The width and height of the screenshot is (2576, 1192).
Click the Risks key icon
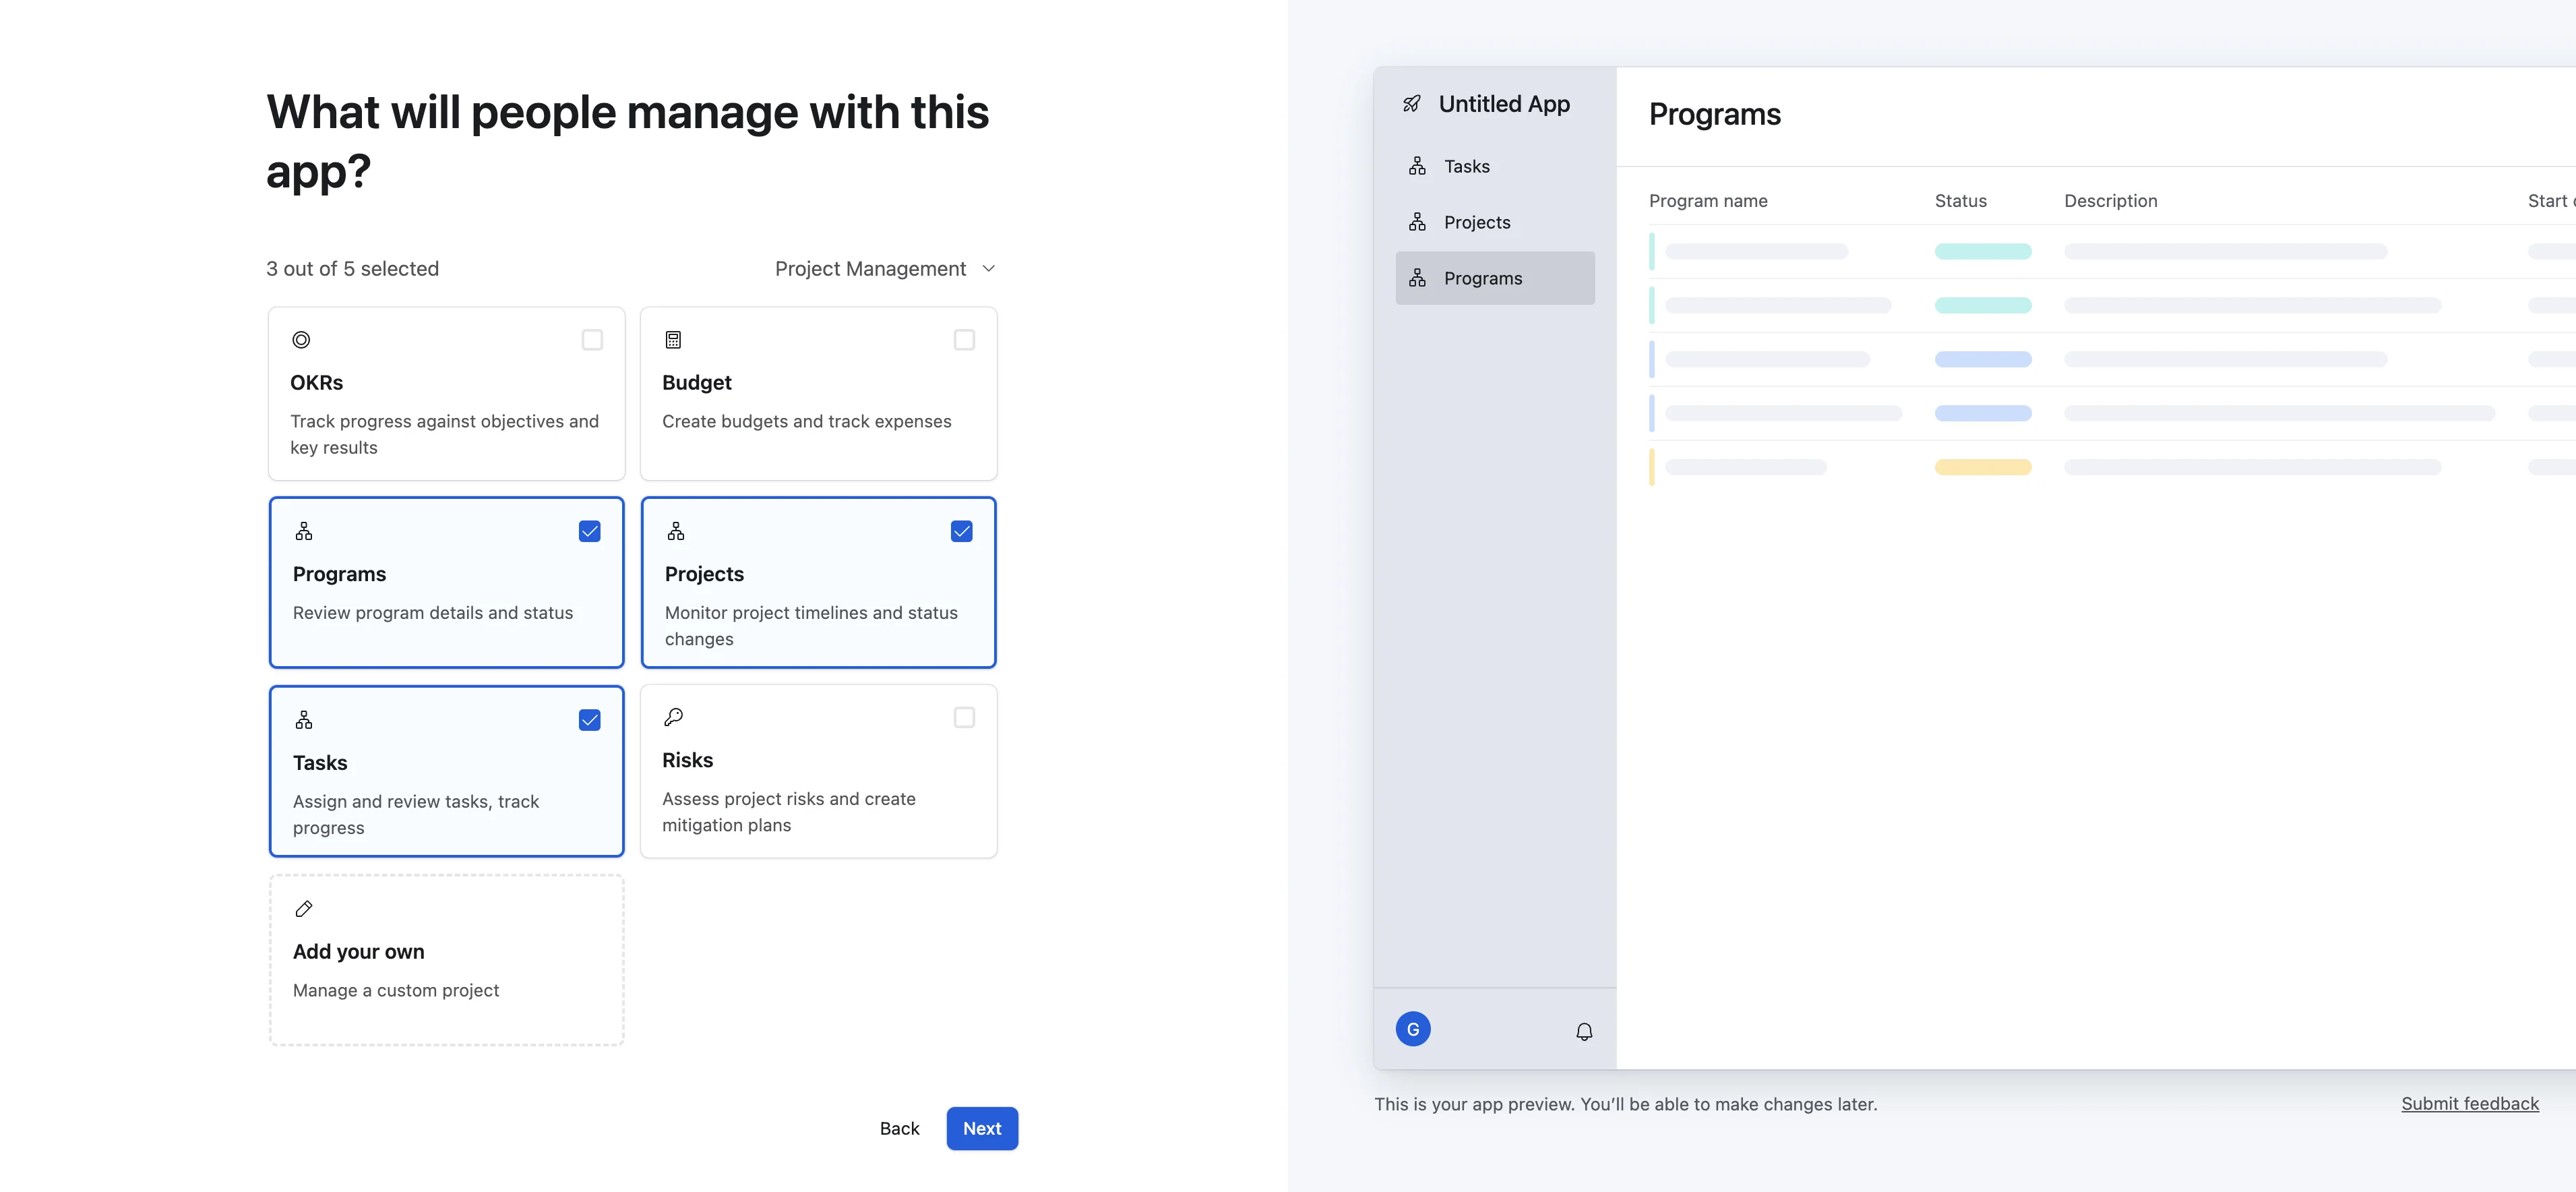pyautogui.click(x=673, y=717)
